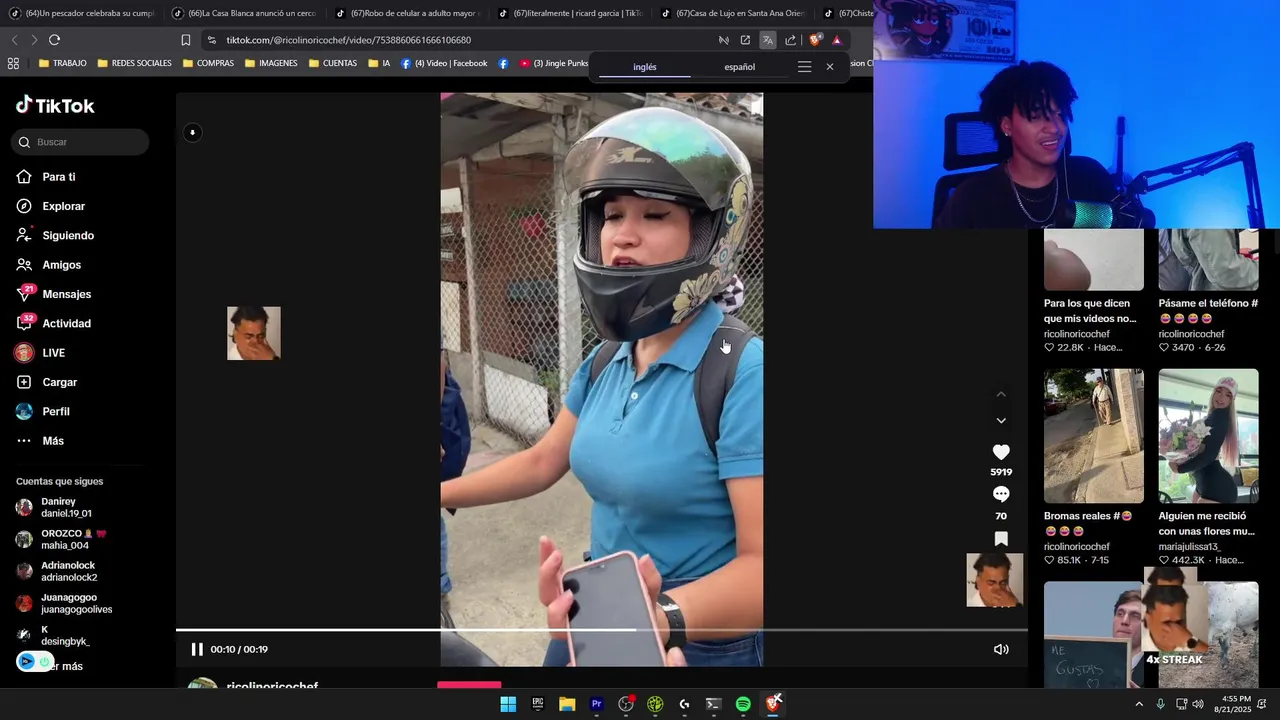Open site in app icon
The image size is (1280, 720).
[x=745, y=40]
